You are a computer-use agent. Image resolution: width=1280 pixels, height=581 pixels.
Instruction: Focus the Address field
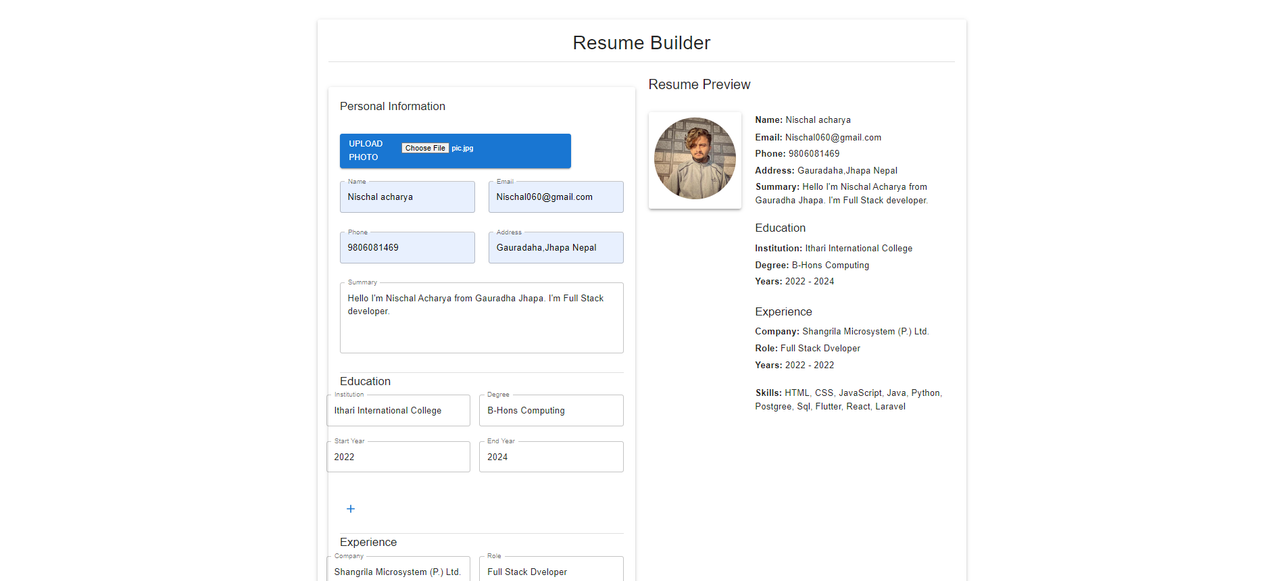(x=556, y=248)
